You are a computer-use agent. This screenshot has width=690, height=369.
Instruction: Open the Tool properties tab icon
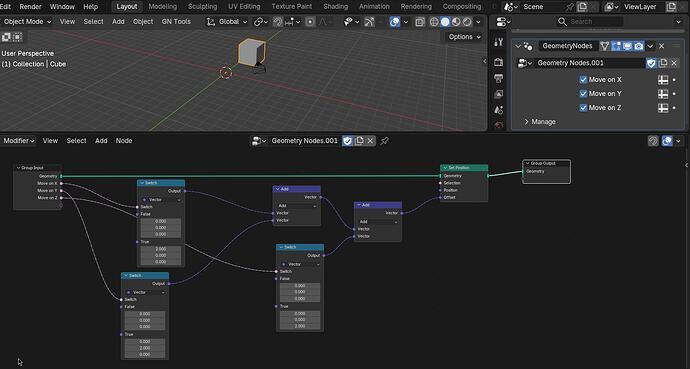point(499,42)
